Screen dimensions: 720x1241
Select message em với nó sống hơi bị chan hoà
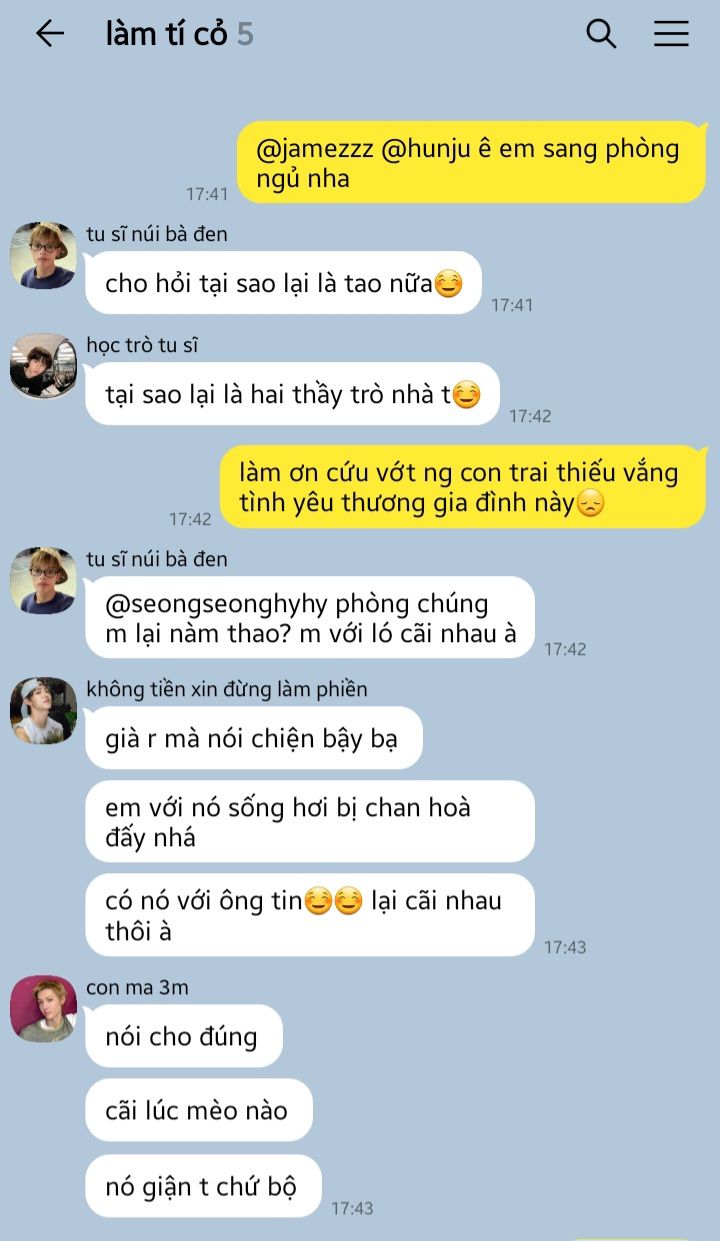[x=310, y=822]
